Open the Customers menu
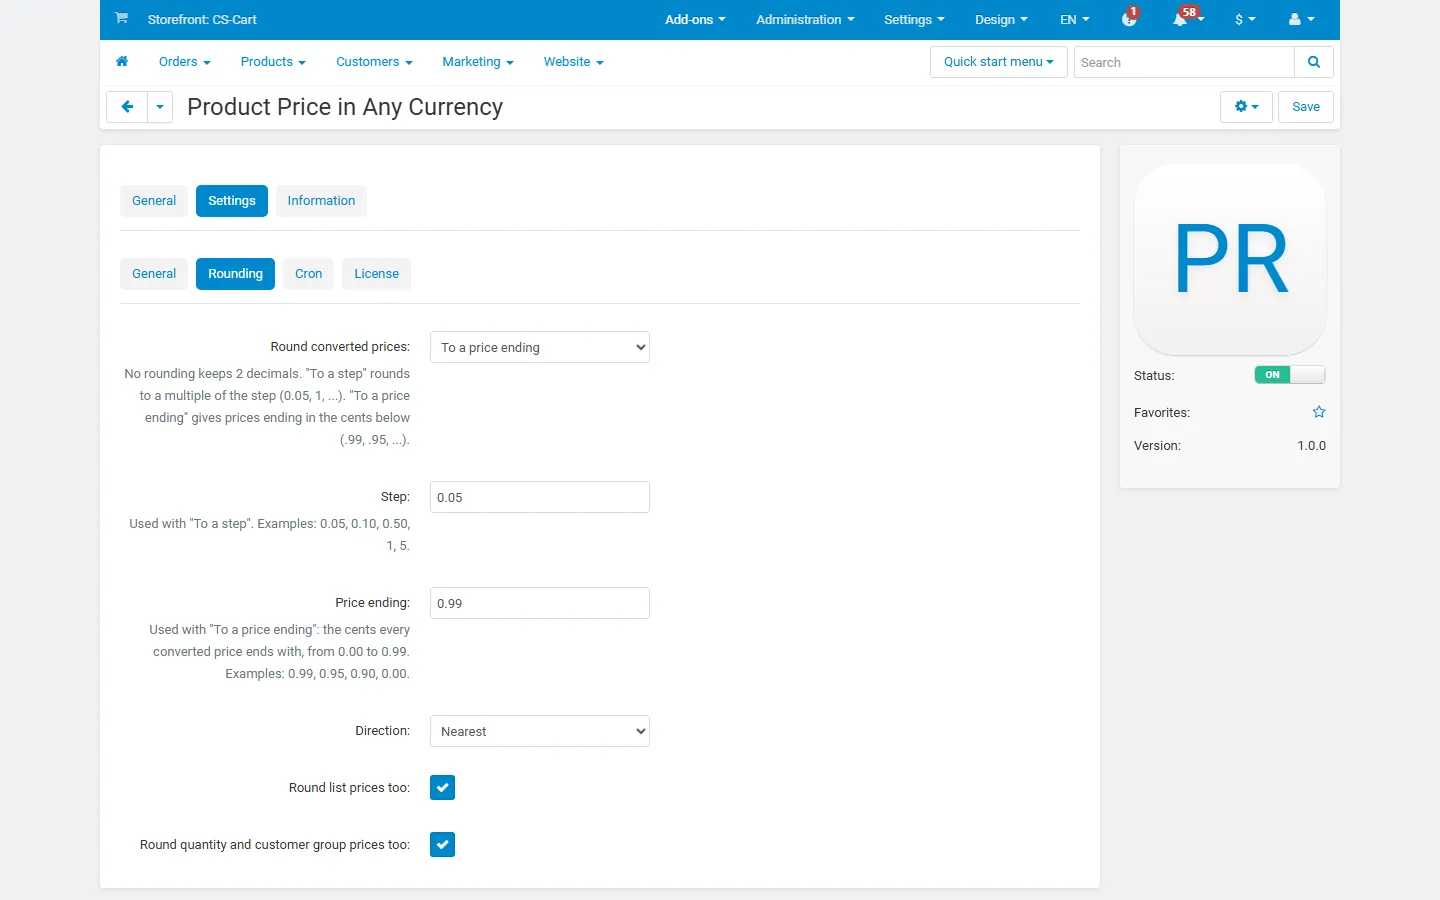This screenshot has width=1440, height=900. (x=374, y=62)
